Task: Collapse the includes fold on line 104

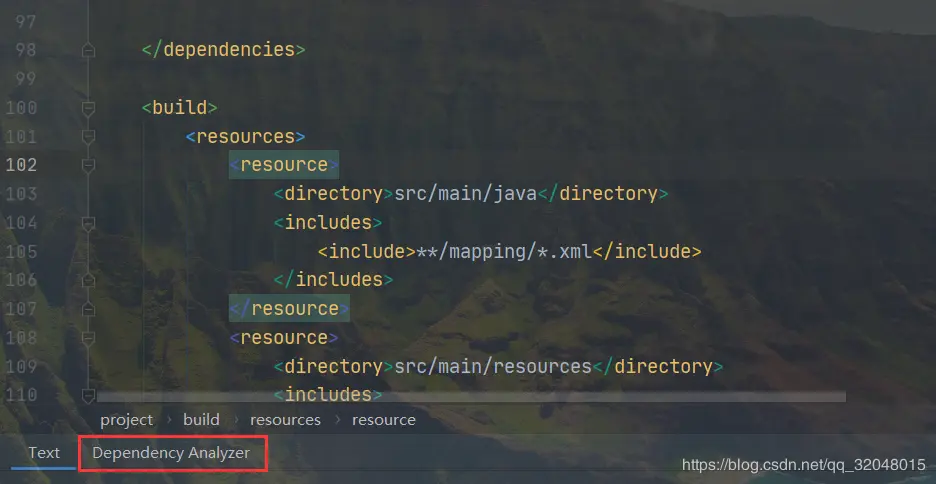Action: [x=88, y=224]
